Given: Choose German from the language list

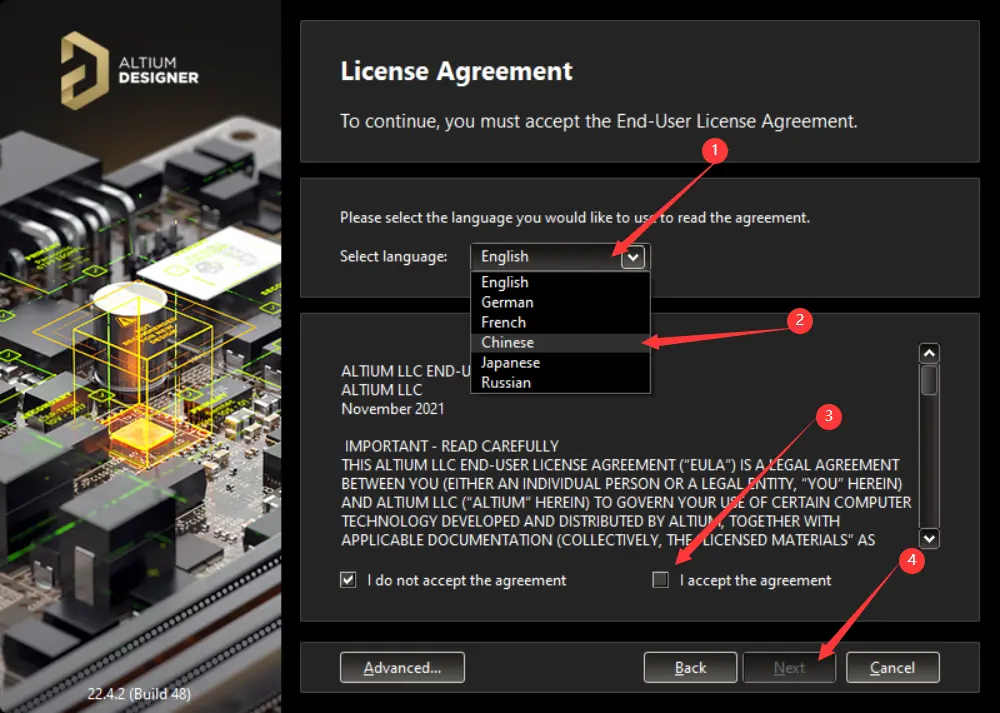Looking at the screenshot, I should click(x=560, y=302).
